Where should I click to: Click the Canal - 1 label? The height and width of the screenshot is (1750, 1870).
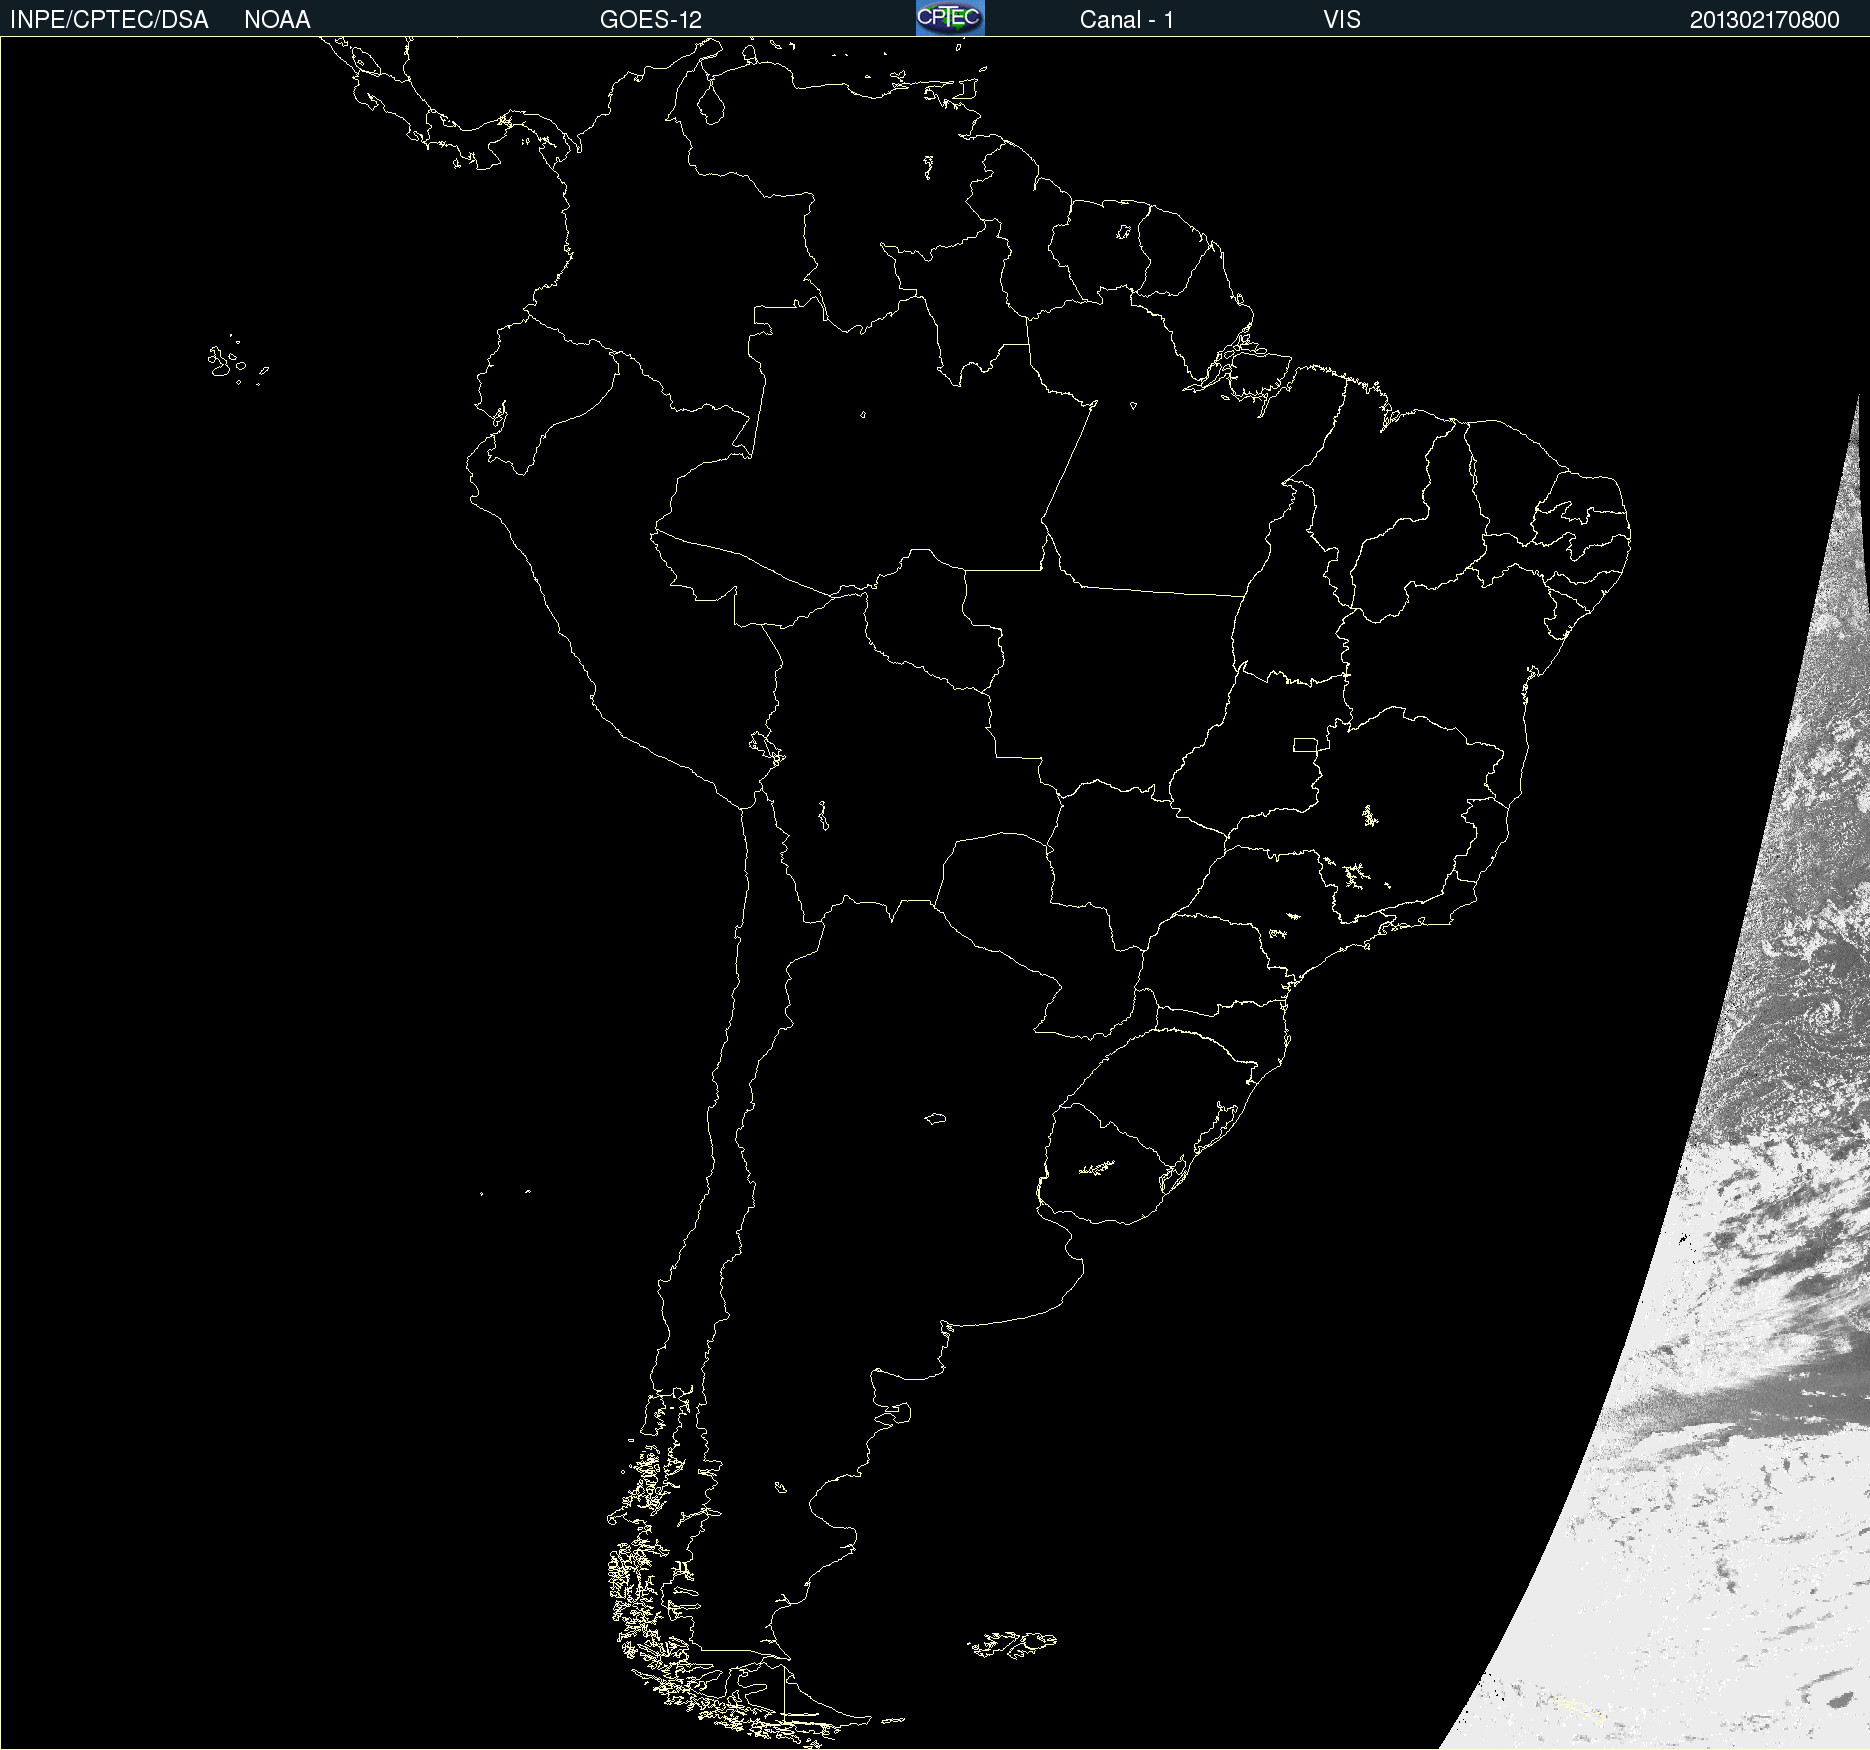tap(1126, 20)
